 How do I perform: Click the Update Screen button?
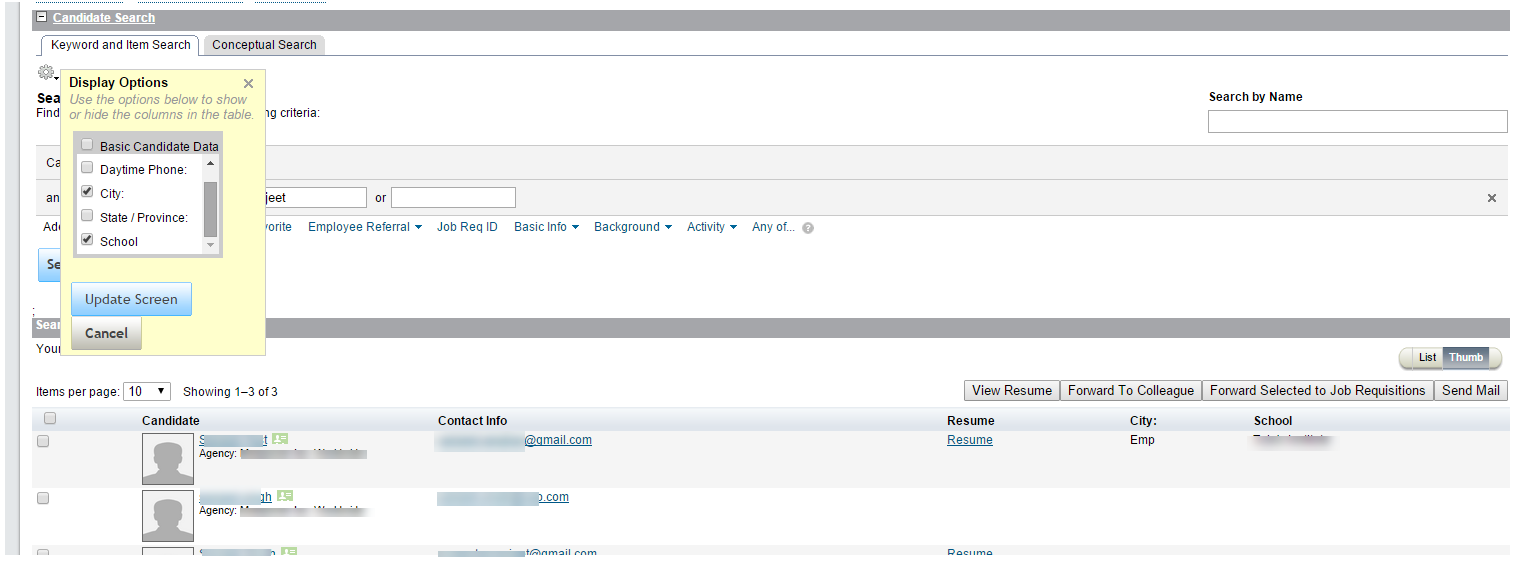point(131,299)
